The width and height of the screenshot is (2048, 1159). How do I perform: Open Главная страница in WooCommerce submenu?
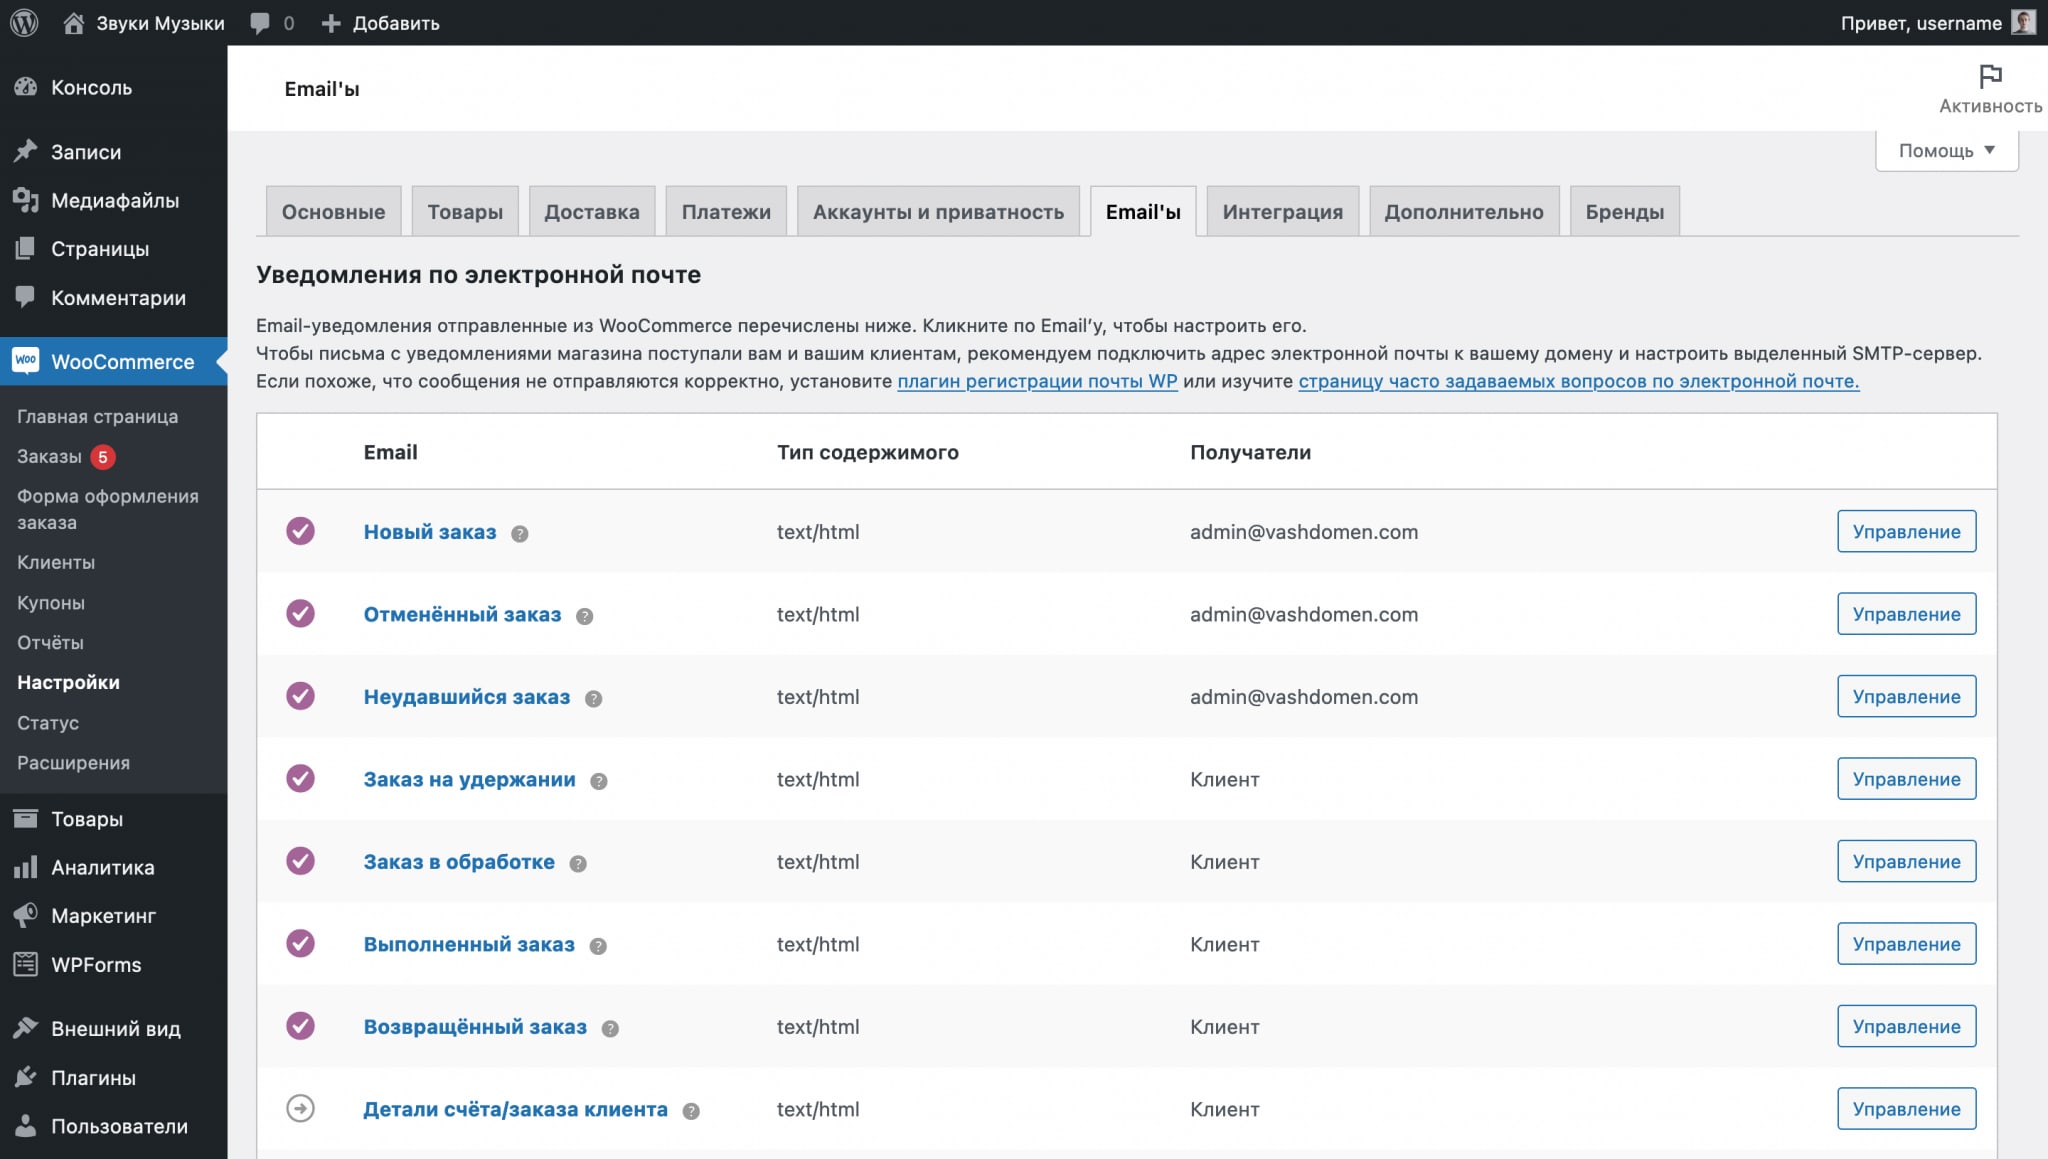pos(97,416)
